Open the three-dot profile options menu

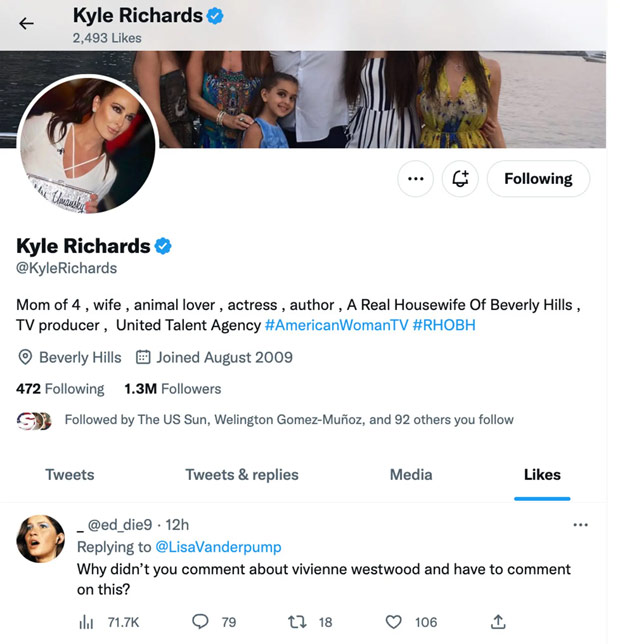tap(416, 179)
